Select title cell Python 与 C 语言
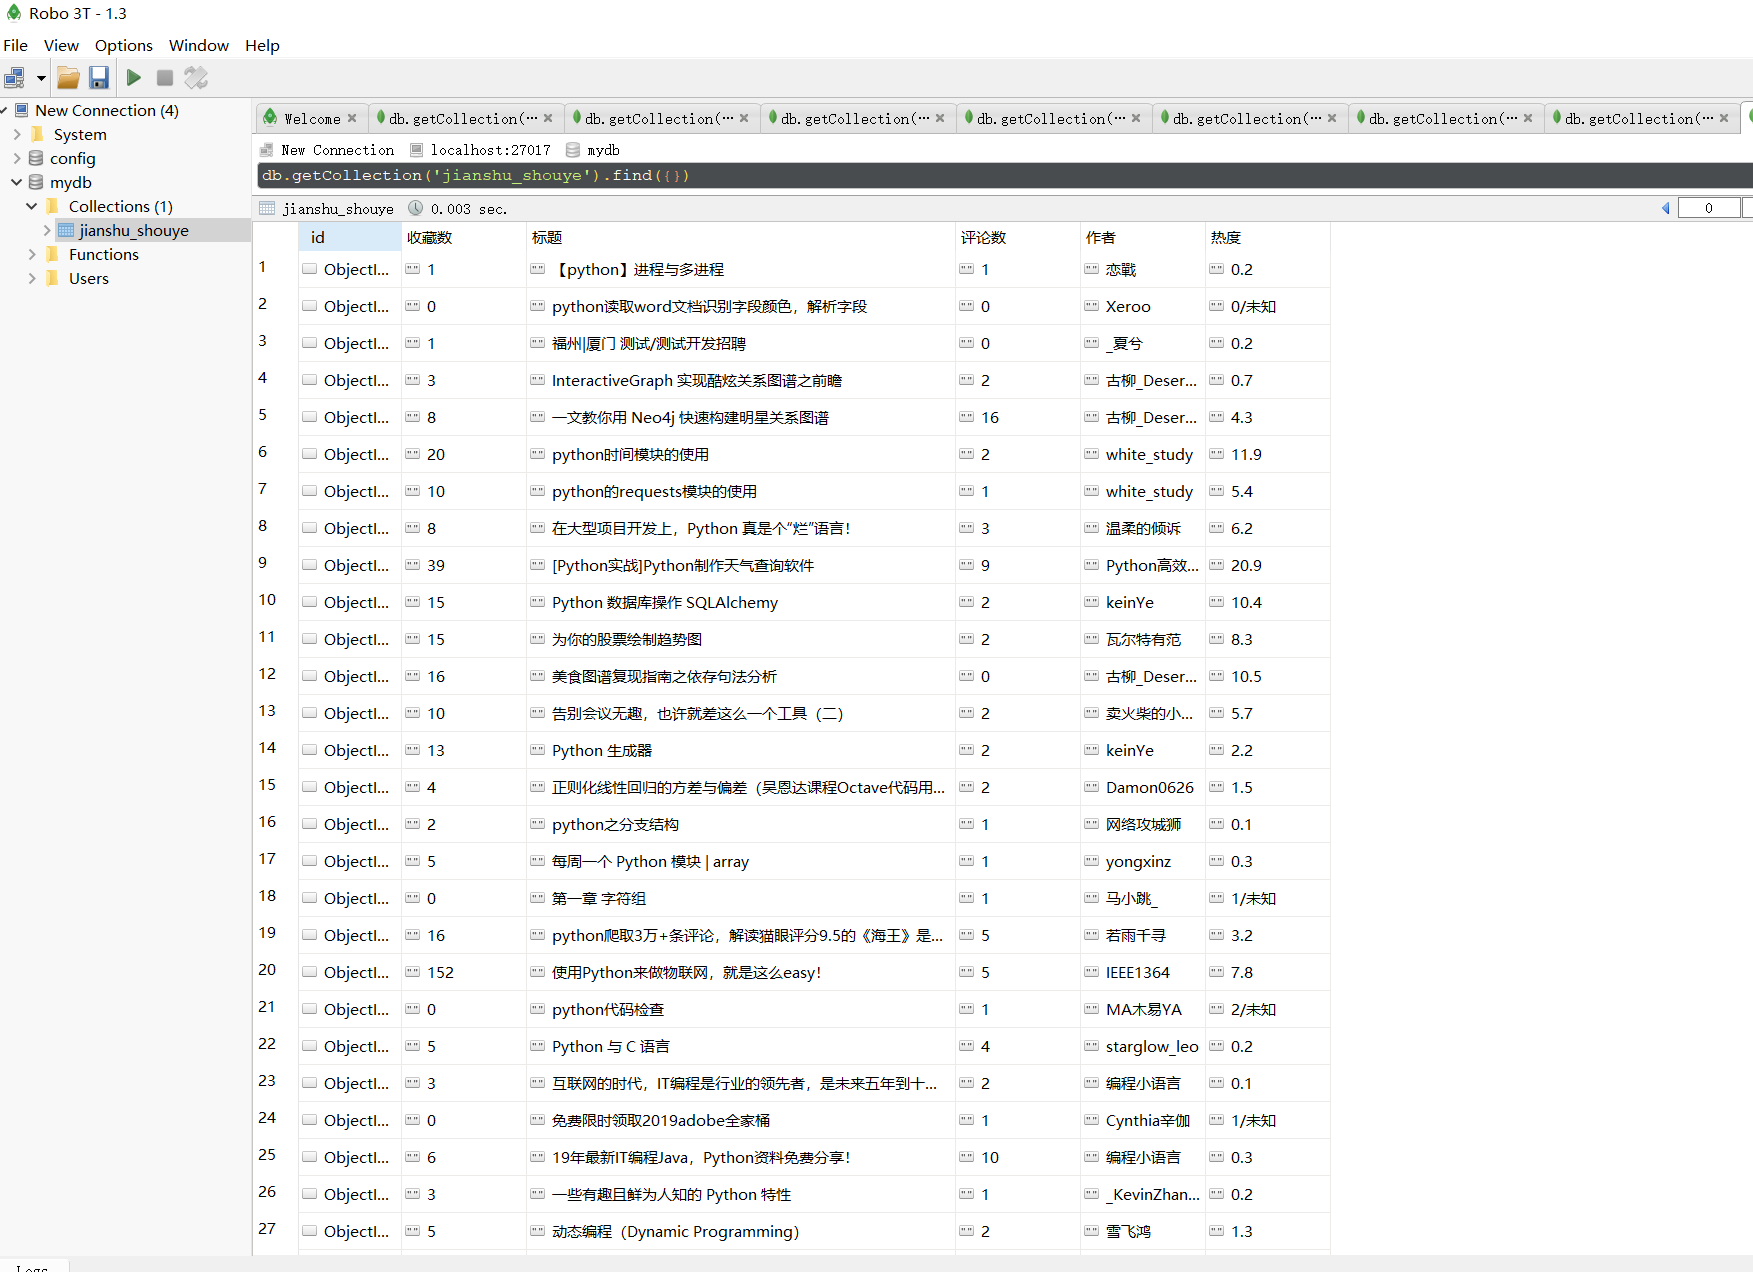This screenshot has height=1272, width=1753. point(740,1047)
